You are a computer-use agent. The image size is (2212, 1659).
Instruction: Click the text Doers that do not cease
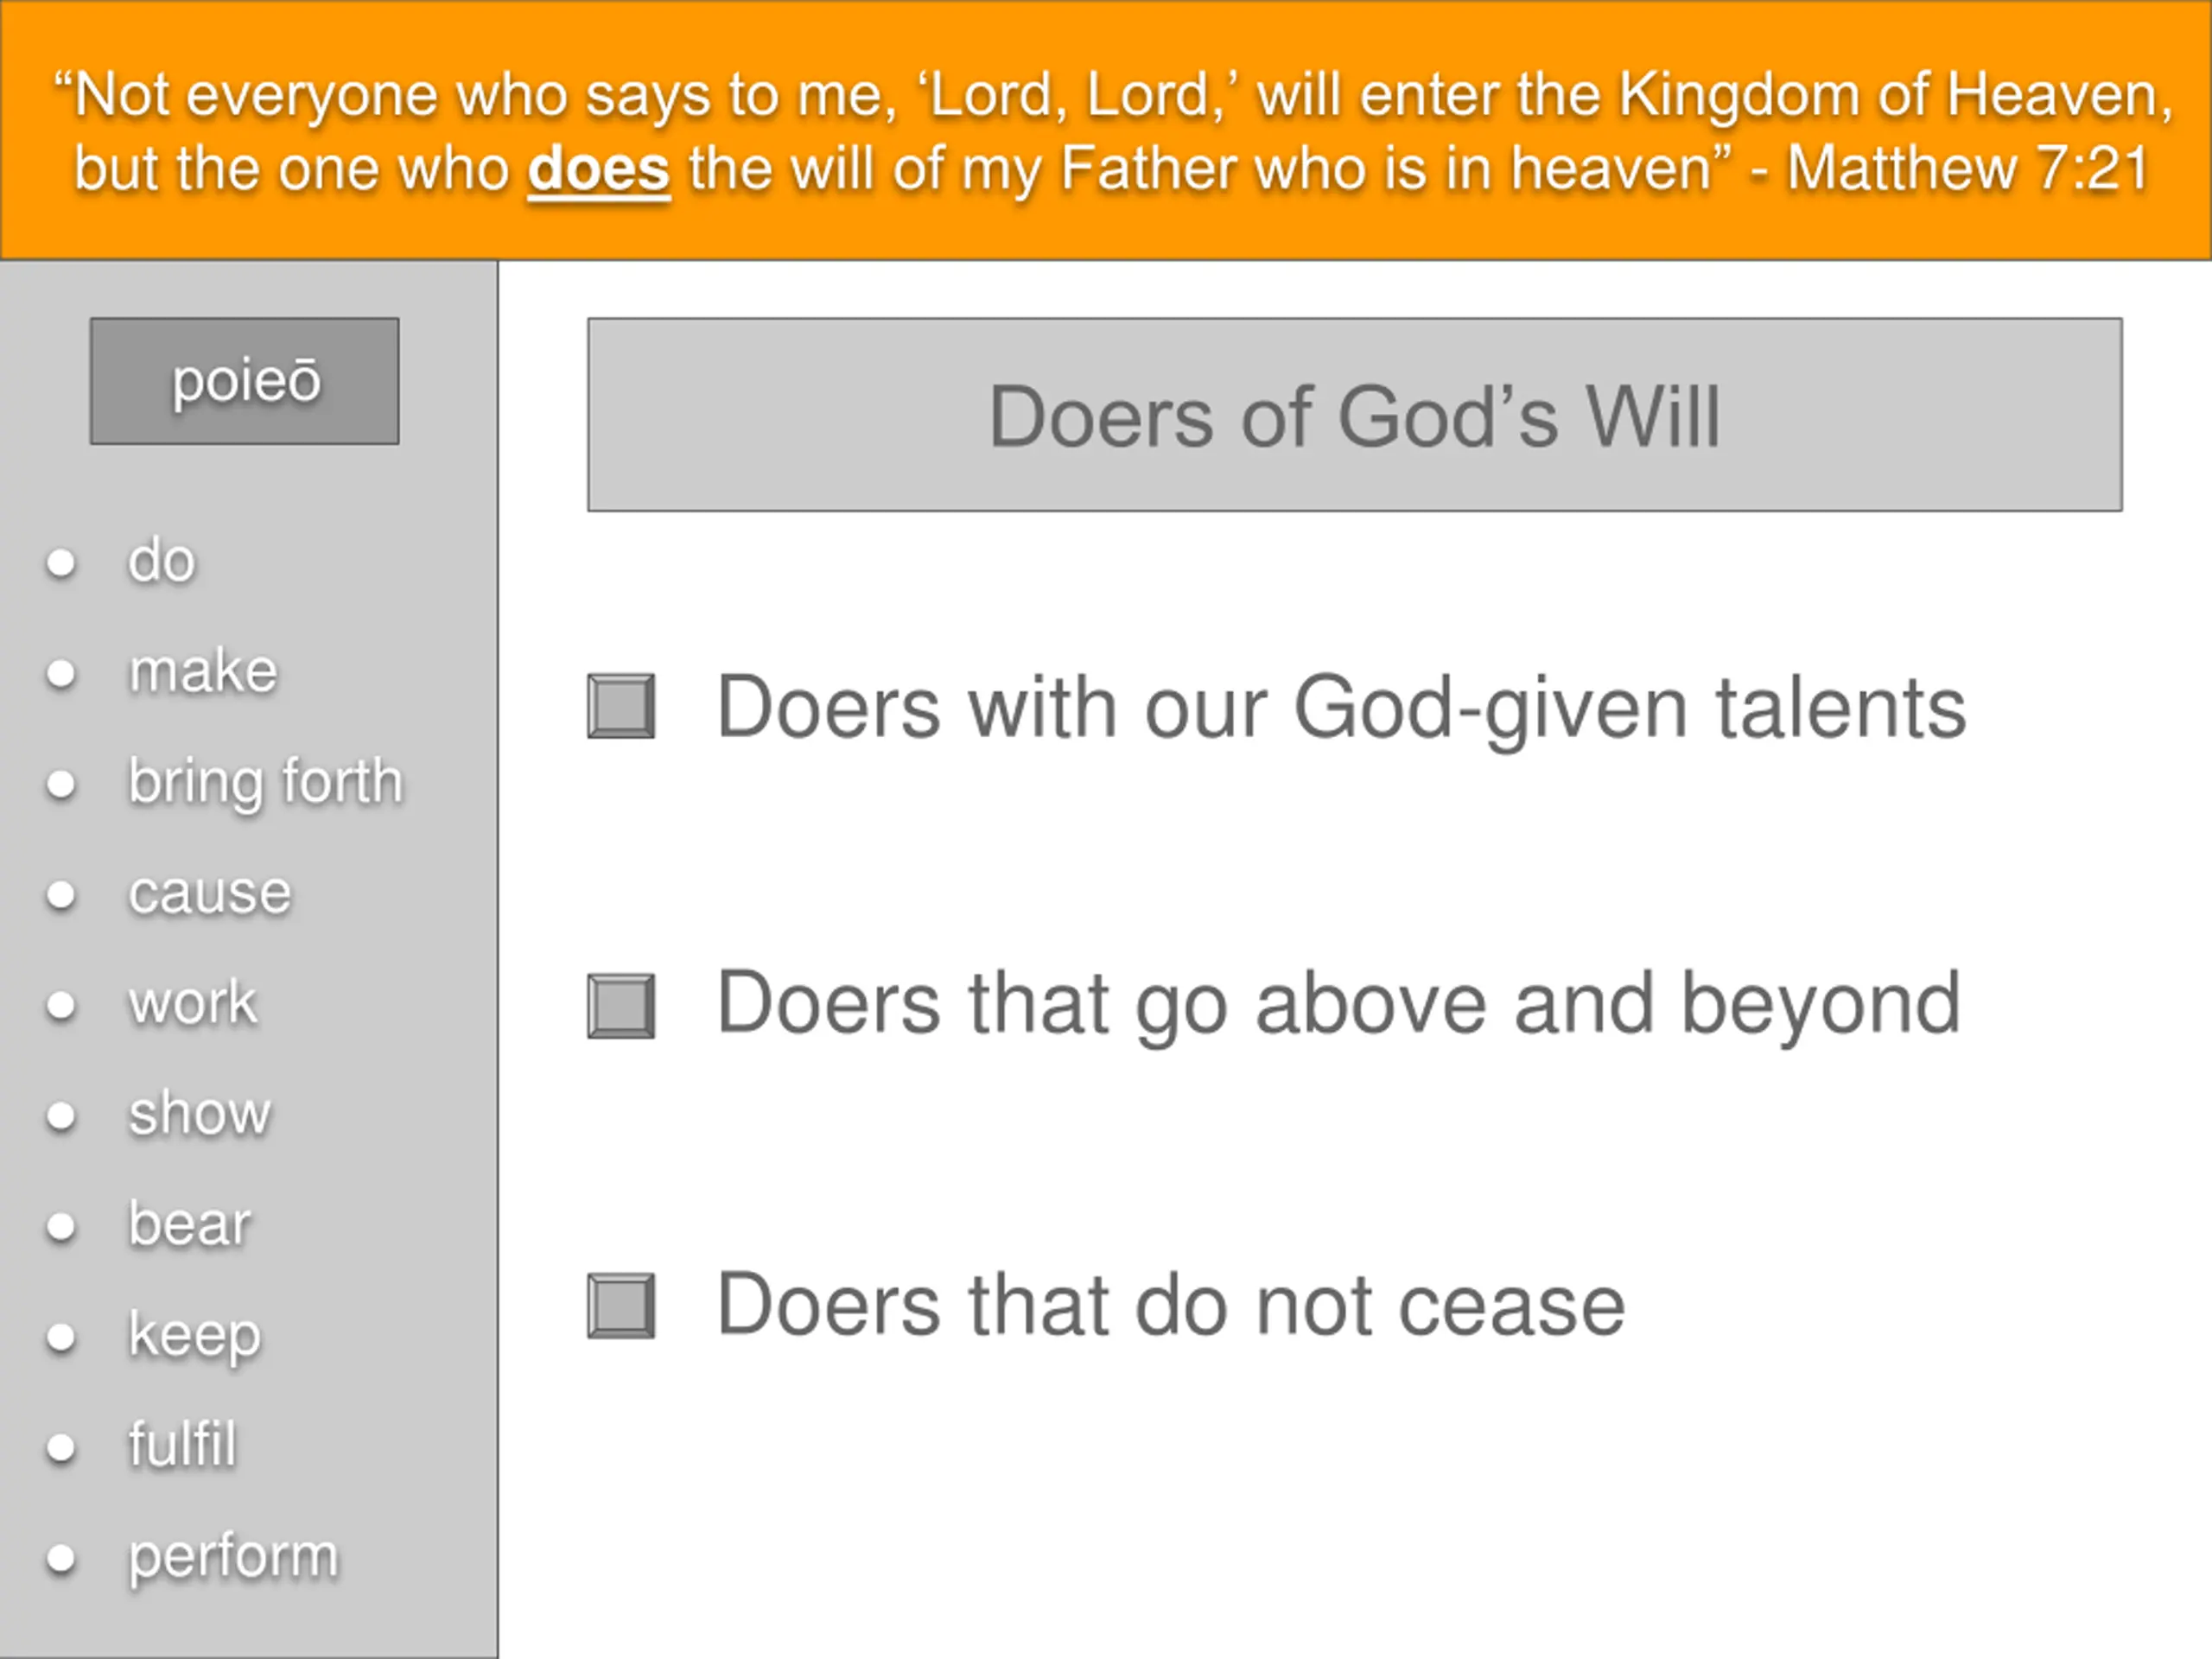tap(1171, 1304)
